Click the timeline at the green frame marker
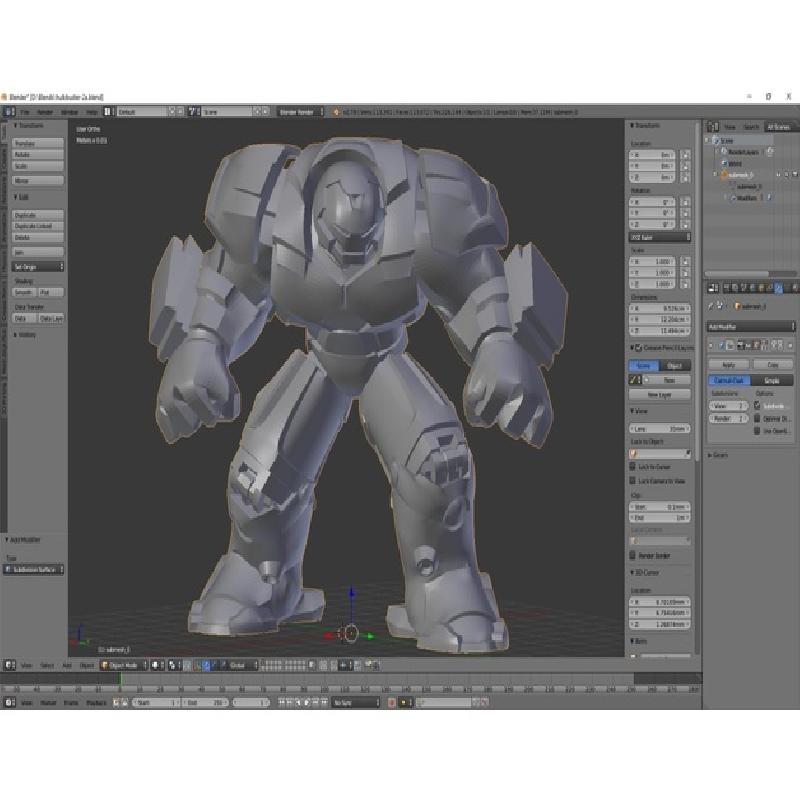Viewport: 800px width, 800px height. 120,679
